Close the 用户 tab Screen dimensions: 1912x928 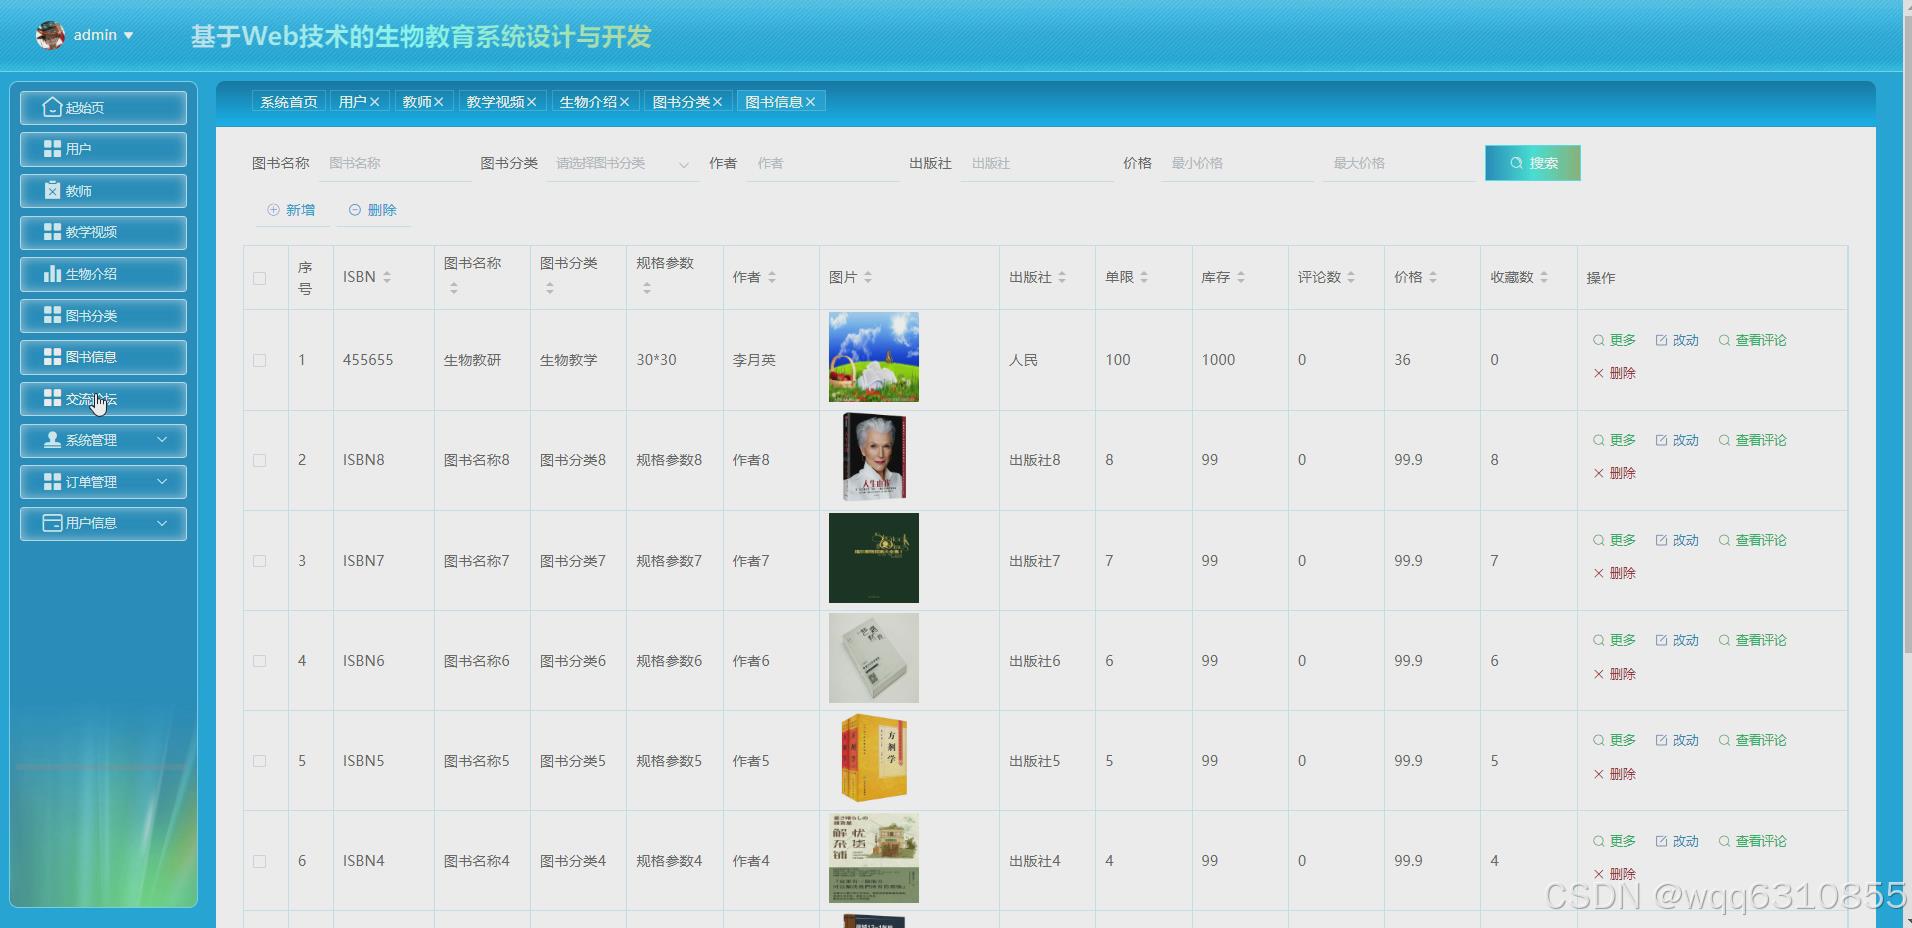click(375, 102)
